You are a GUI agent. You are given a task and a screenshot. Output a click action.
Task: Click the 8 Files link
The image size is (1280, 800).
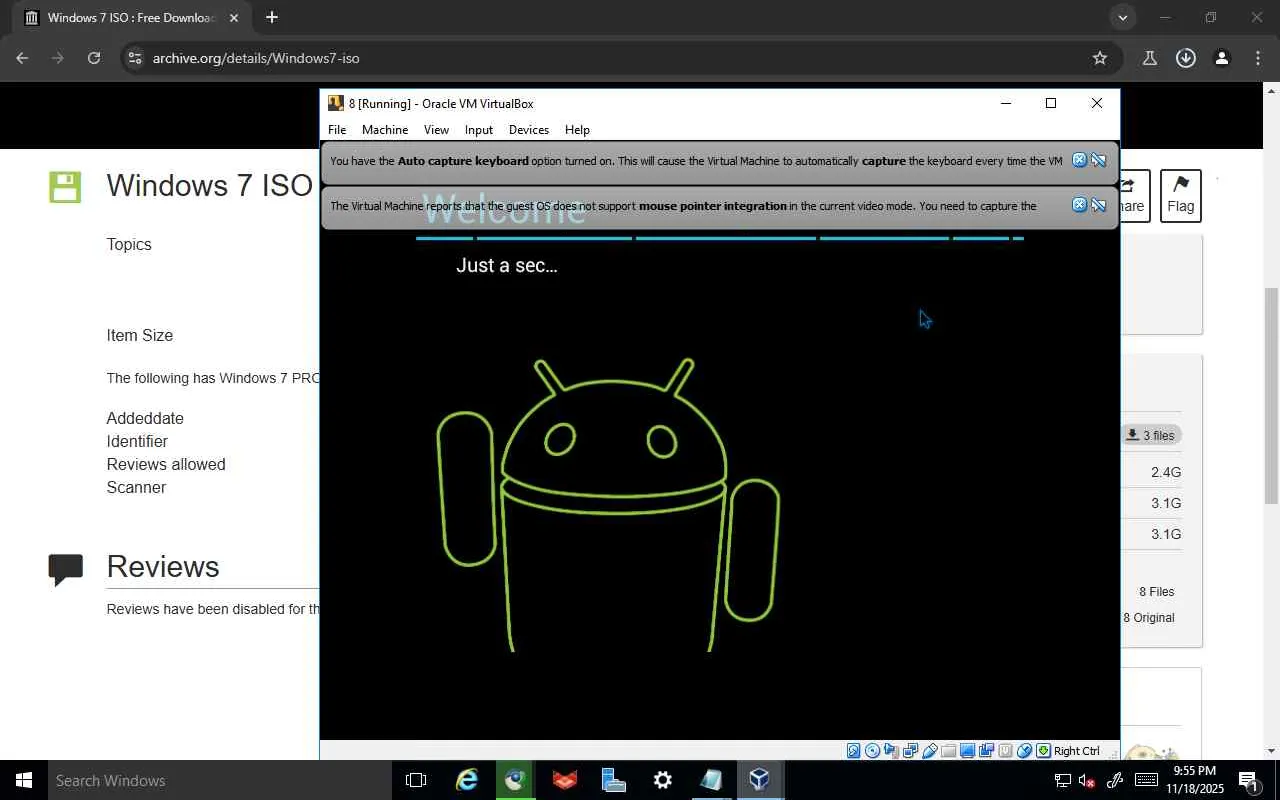pyautogui.click(x=1157, y=592)
